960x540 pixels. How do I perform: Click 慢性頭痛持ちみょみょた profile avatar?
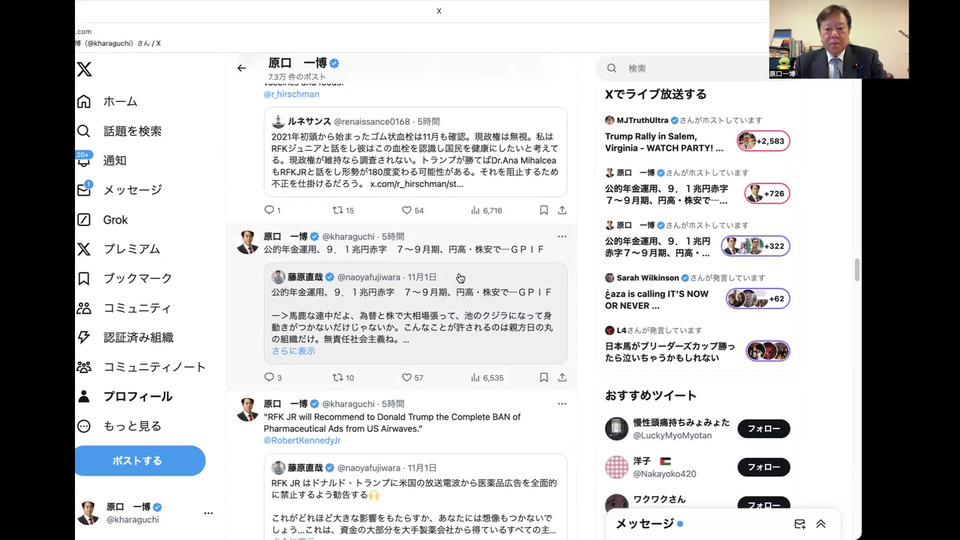coord(617,429)
